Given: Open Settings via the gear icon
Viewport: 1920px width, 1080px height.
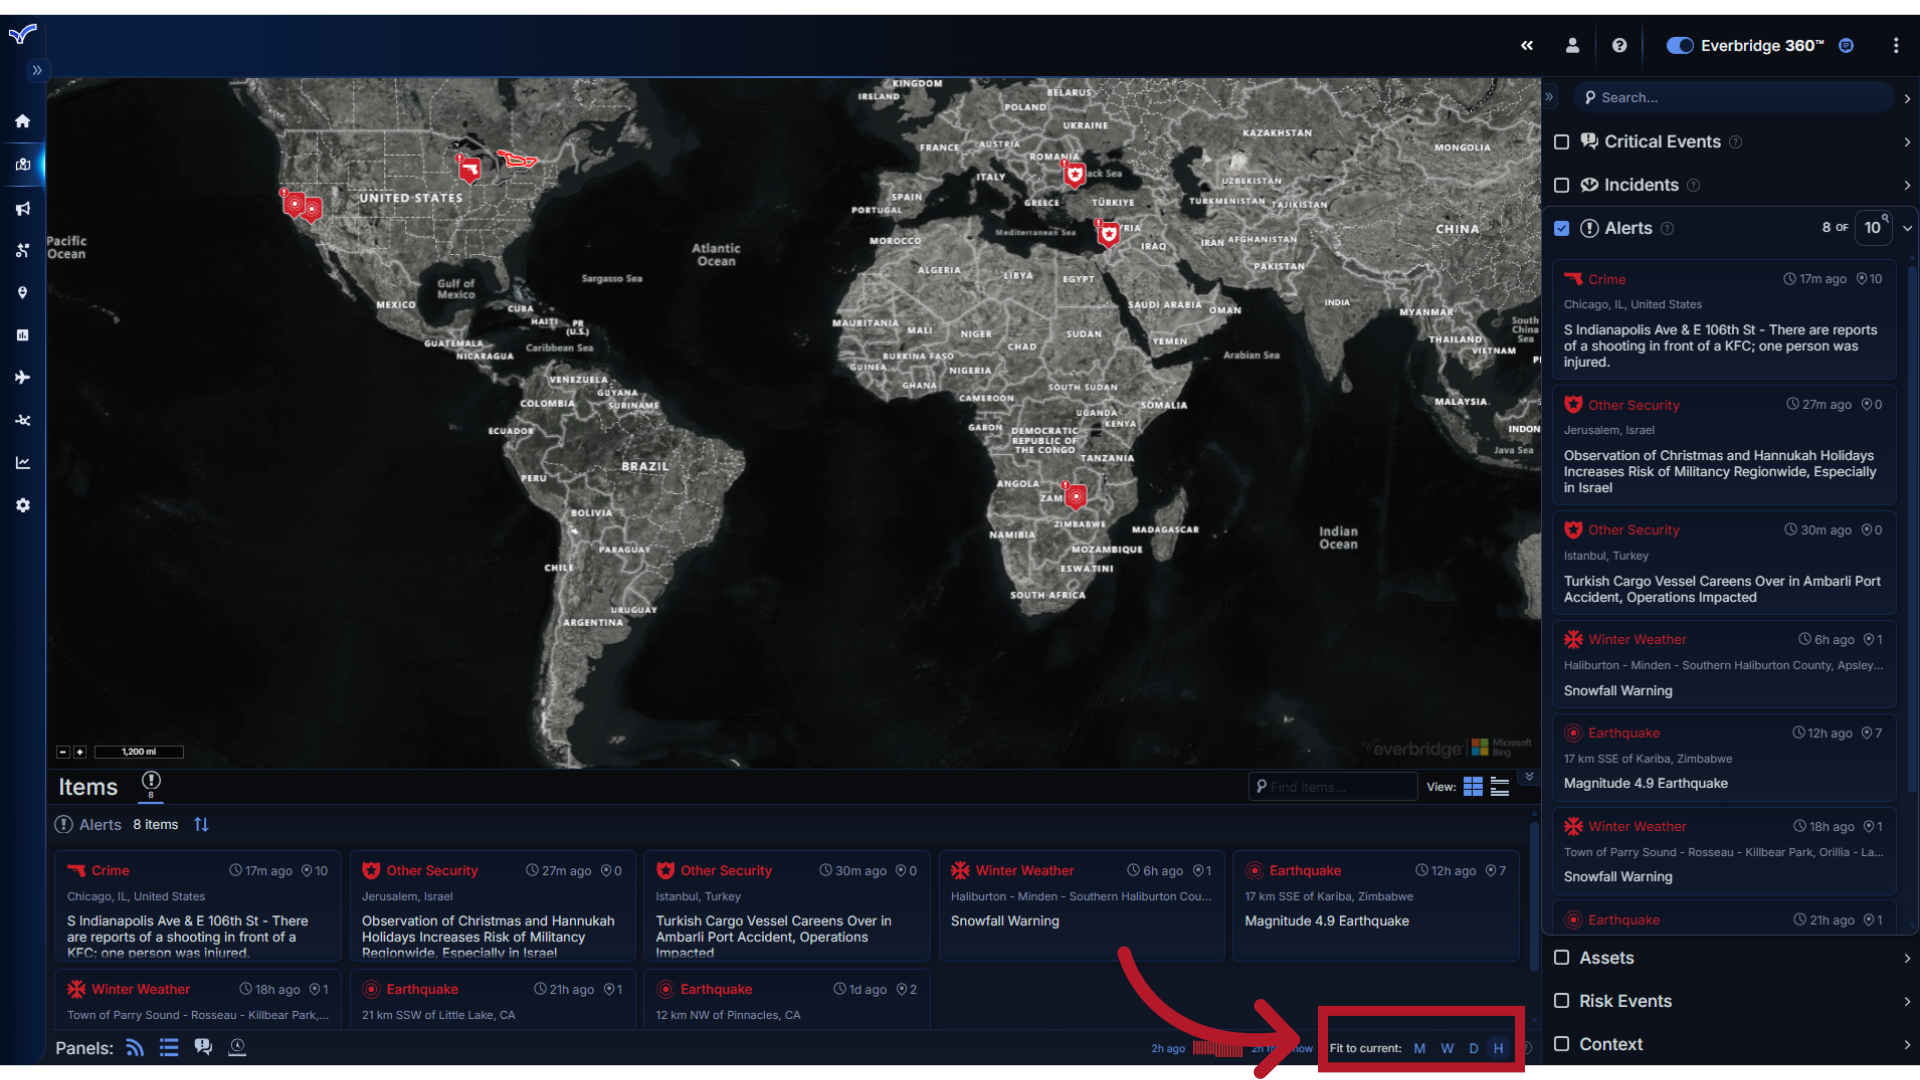Looking at the screenshot, I should pyautogui.click(x=22, y=505).
